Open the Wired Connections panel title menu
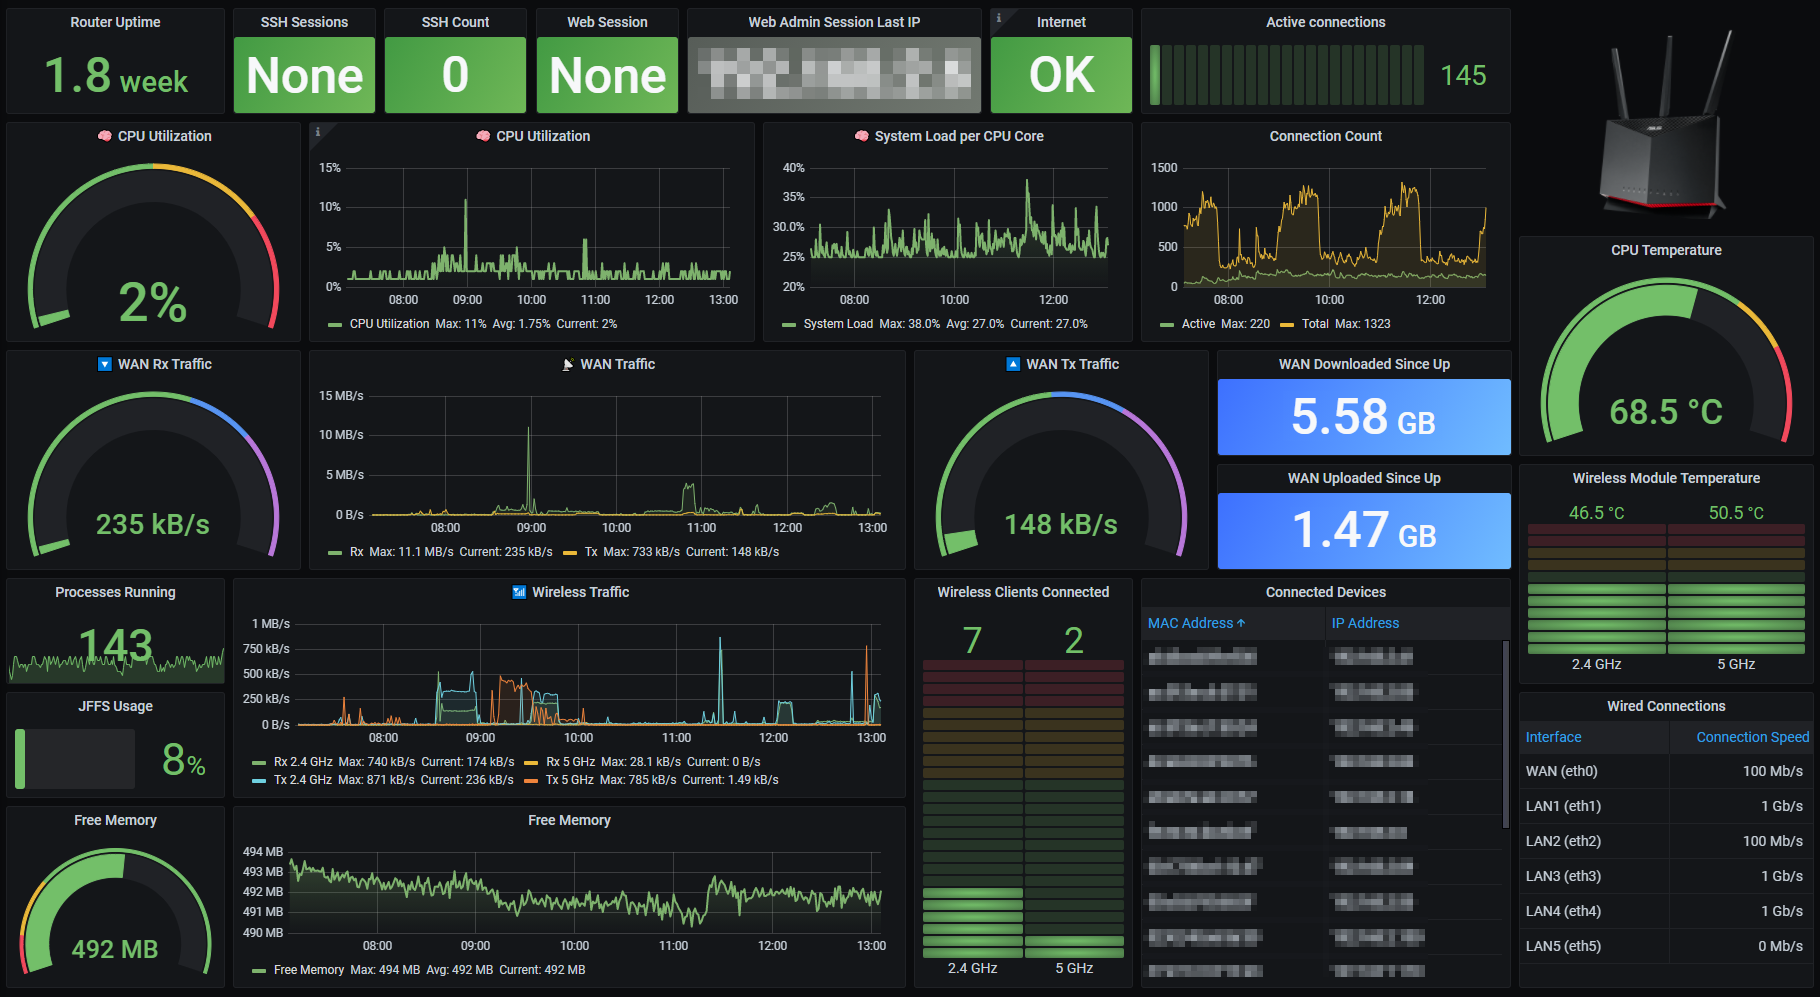The width and height of the screenshot is (1820, 997). tap(1666, 706)
